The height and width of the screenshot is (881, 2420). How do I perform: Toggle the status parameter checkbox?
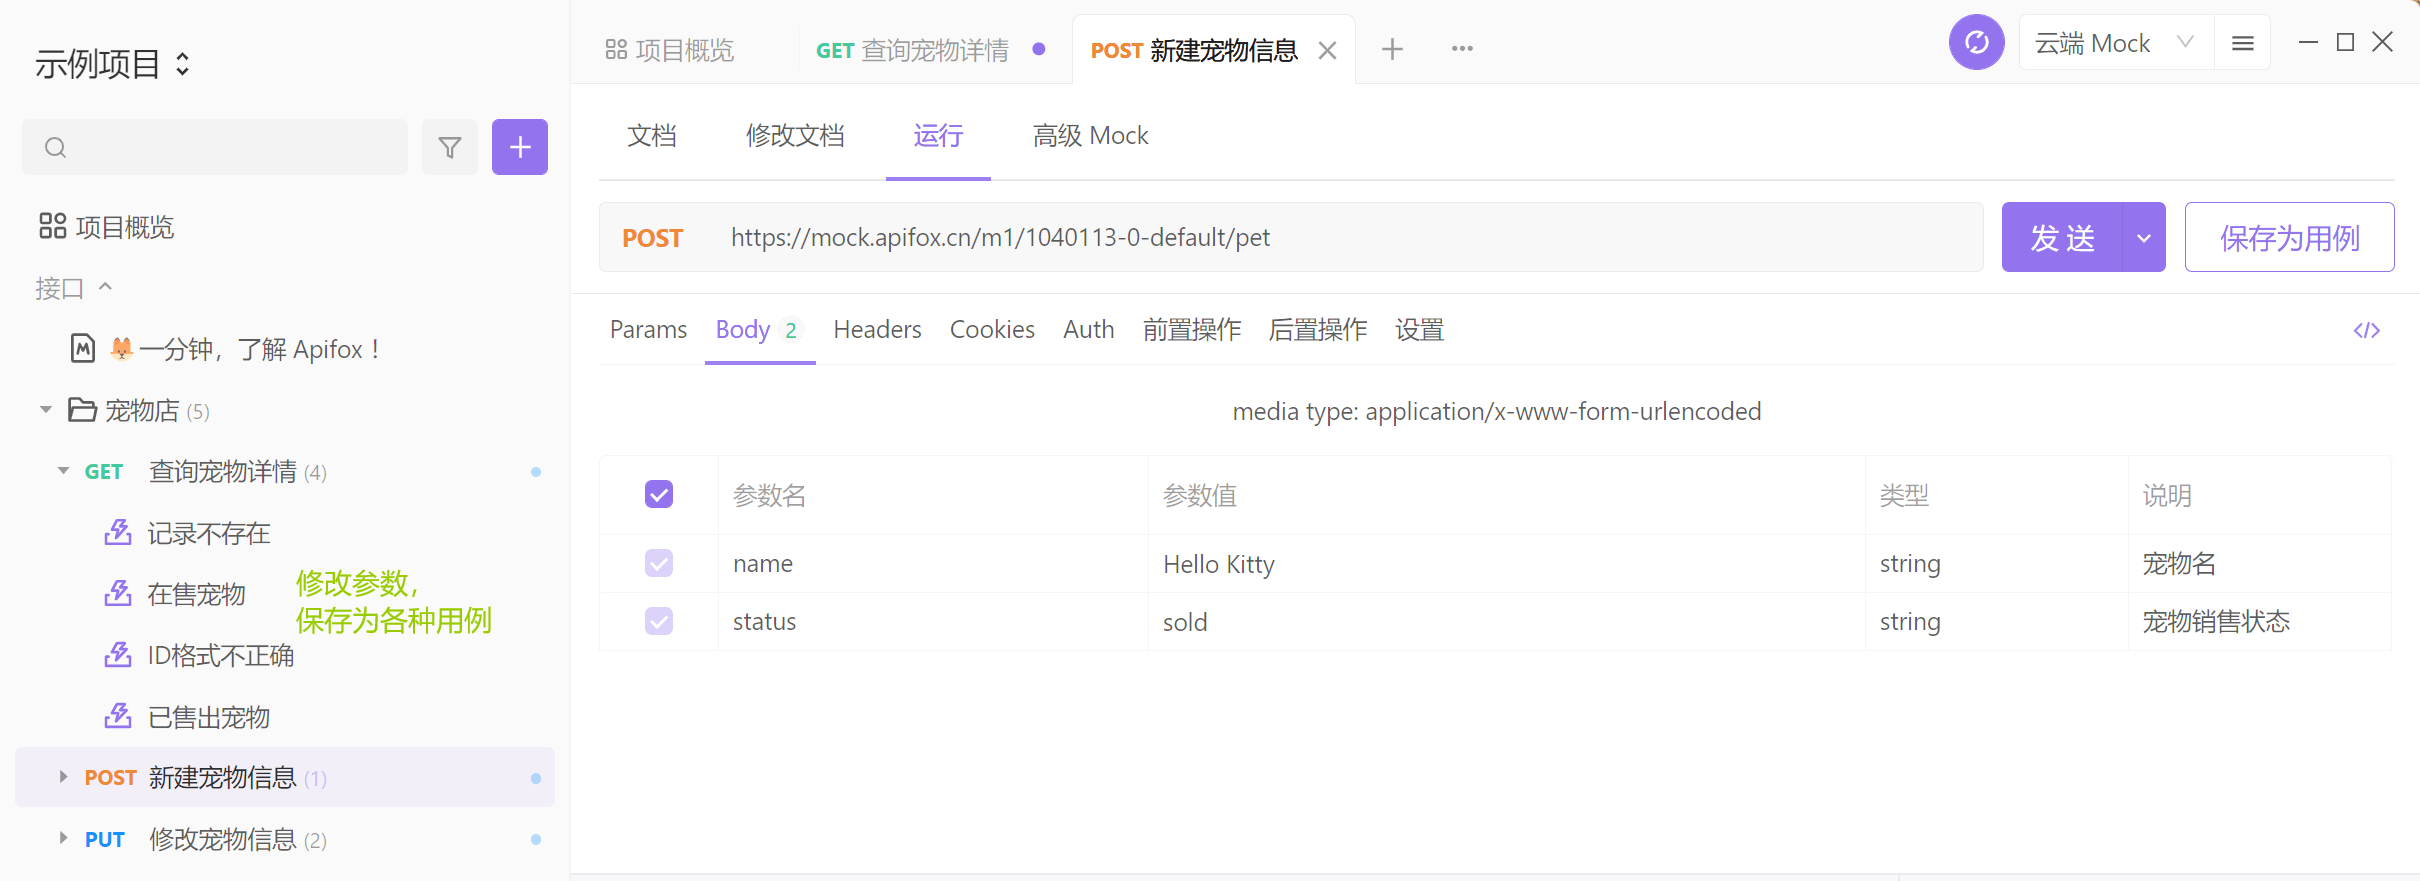point(659,621)
